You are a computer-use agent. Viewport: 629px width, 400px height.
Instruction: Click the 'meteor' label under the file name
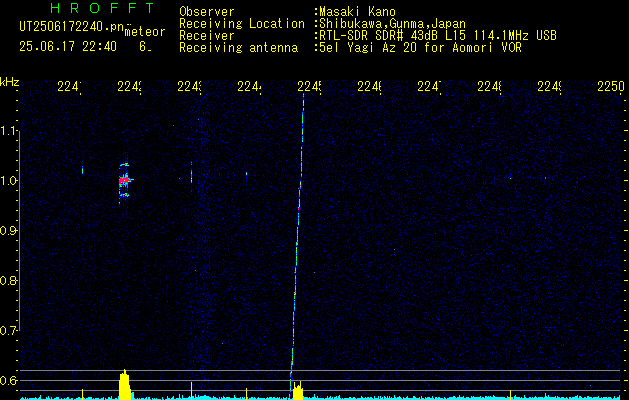coord(145,32)
